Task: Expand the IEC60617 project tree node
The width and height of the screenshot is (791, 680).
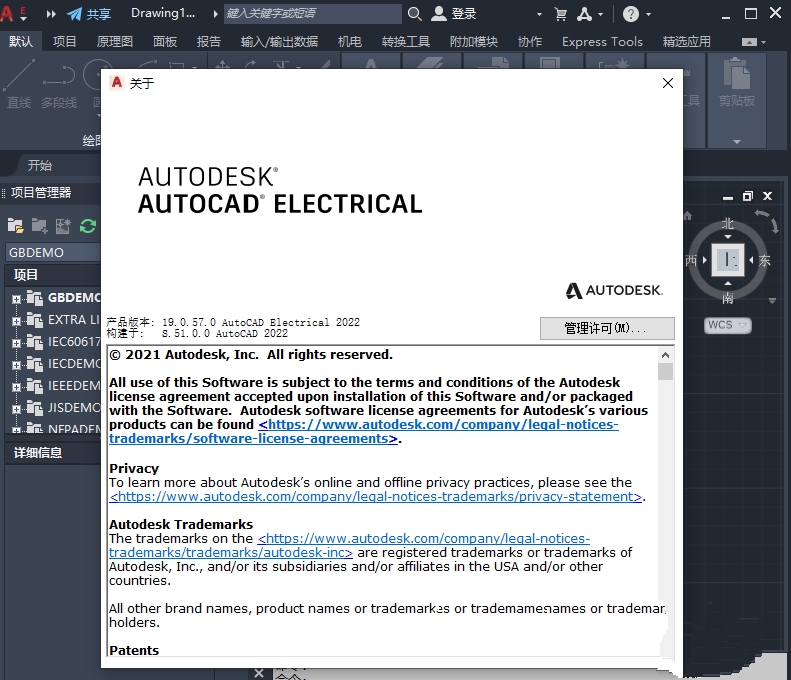Action: point(16,343)
